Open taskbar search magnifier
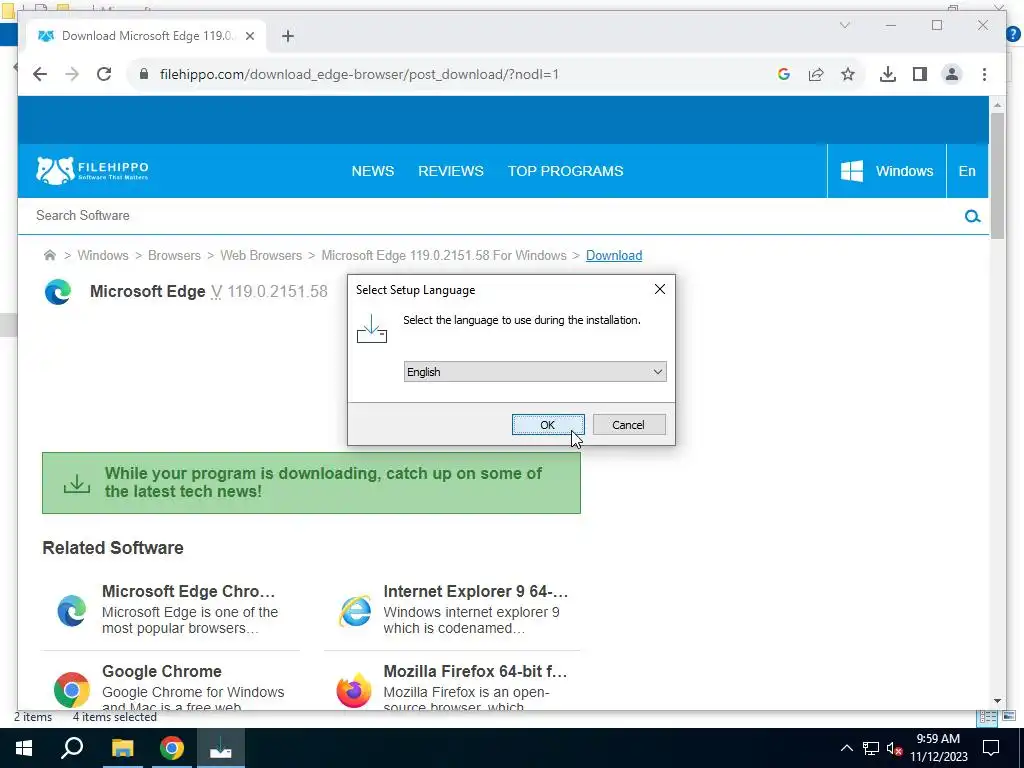The image size is (1024, 768). tap(72, 748)
